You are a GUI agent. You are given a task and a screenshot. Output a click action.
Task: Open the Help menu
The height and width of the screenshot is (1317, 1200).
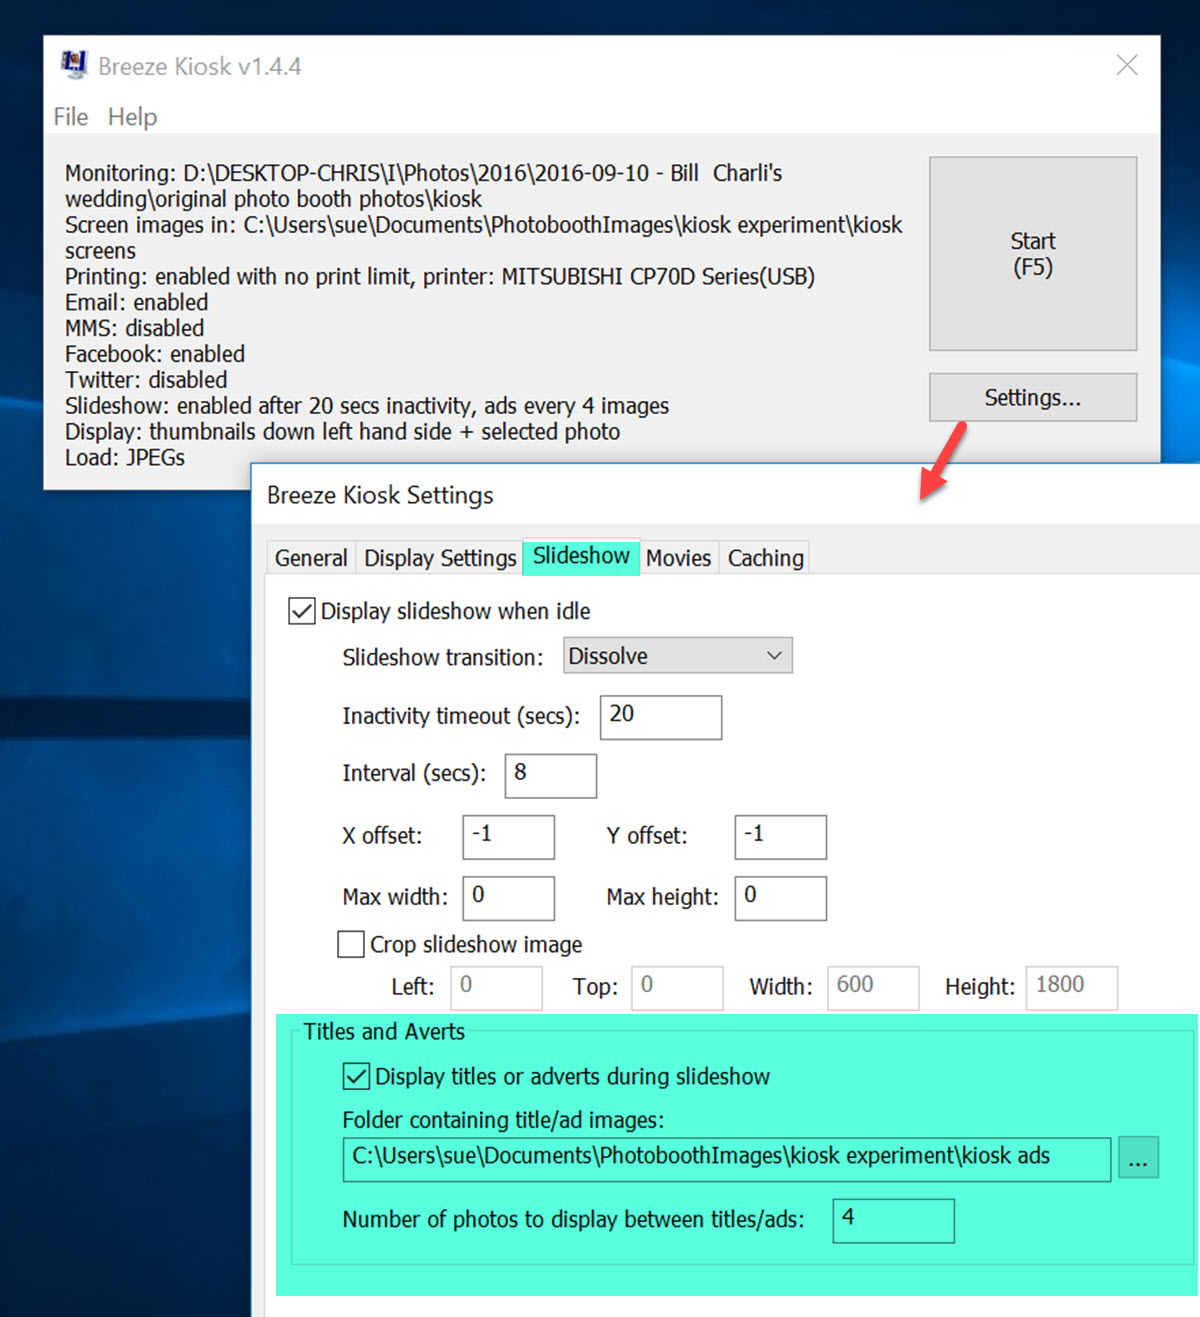coord(132,117)
